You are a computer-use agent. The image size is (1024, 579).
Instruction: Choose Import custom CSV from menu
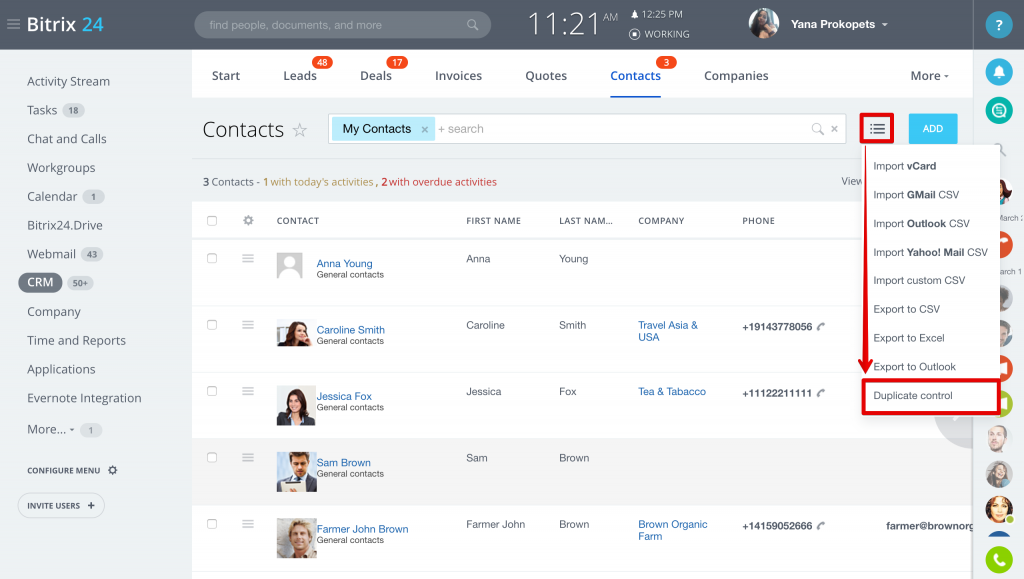click(x=919, y=281)
